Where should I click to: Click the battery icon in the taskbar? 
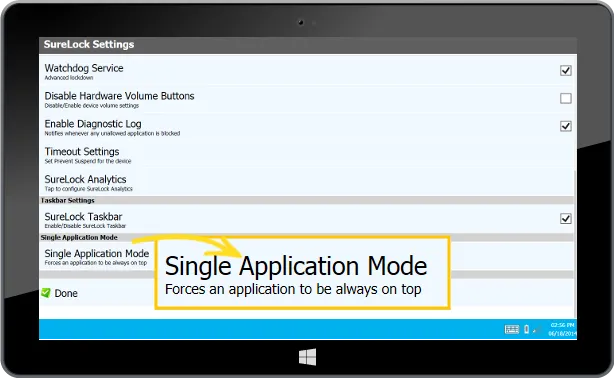(527, 329)
